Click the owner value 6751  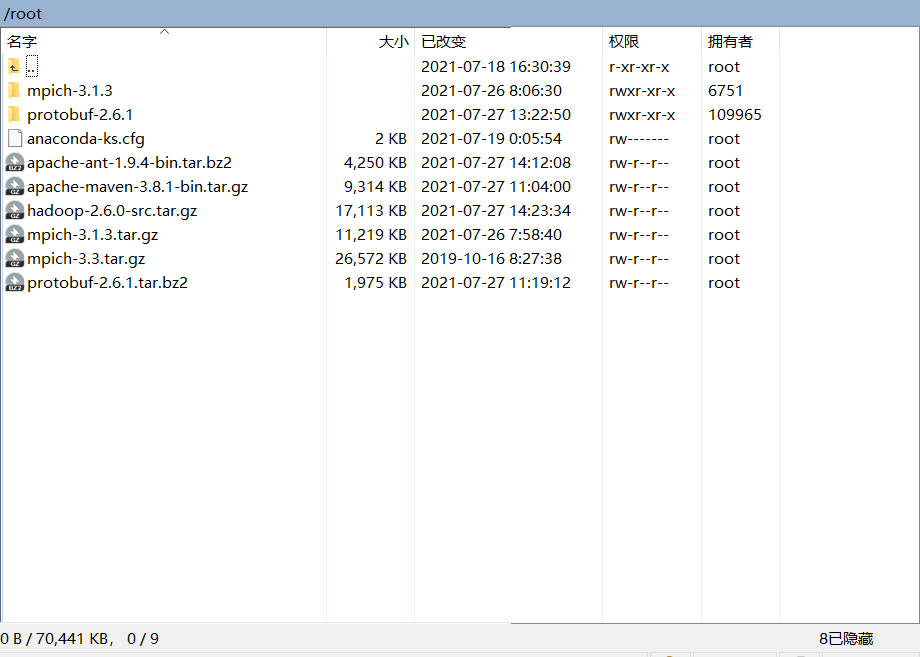(725, 91)
